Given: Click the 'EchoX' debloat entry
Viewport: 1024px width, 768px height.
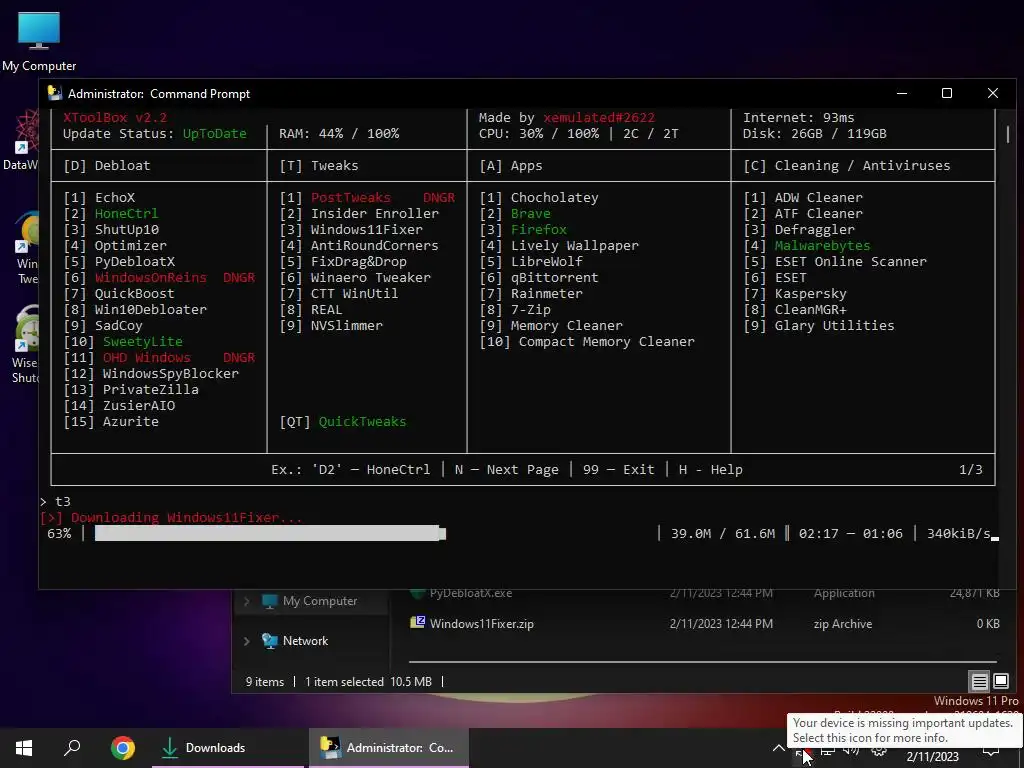Looking at the screenshot, I should (x=115, y=197).
